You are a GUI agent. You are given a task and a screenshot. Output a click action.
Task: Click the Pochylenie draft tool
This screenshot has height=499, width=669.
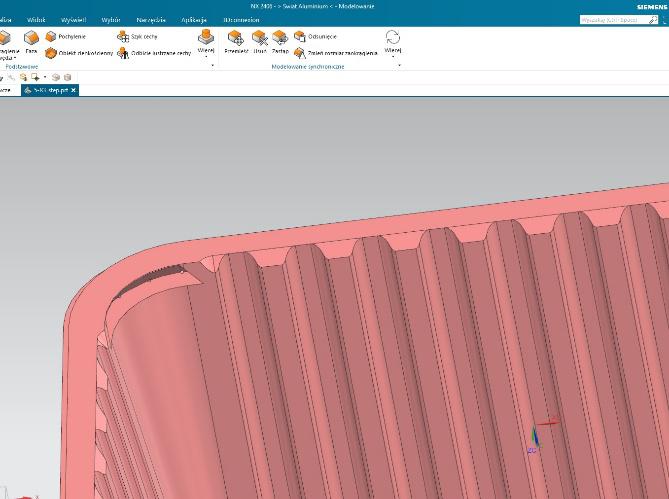pos(67,36)
